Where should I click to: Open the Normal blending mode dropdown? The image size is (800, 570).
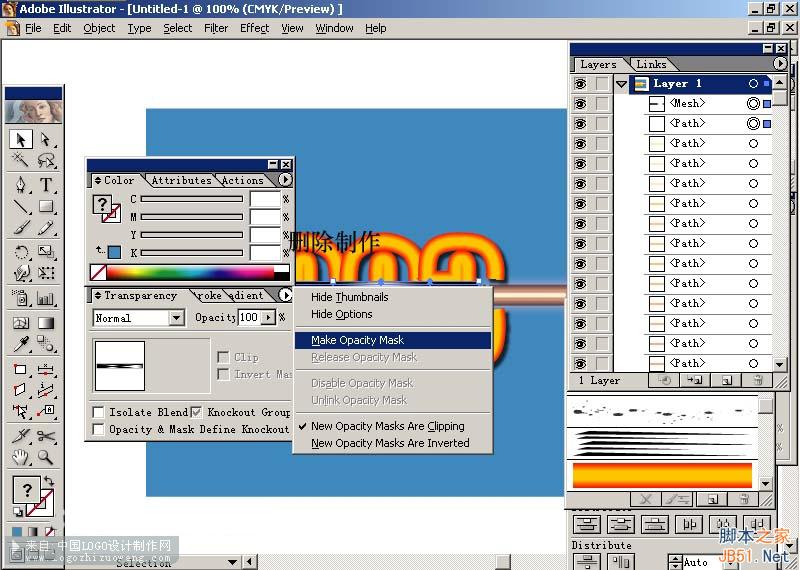click(x=177, y=318)
